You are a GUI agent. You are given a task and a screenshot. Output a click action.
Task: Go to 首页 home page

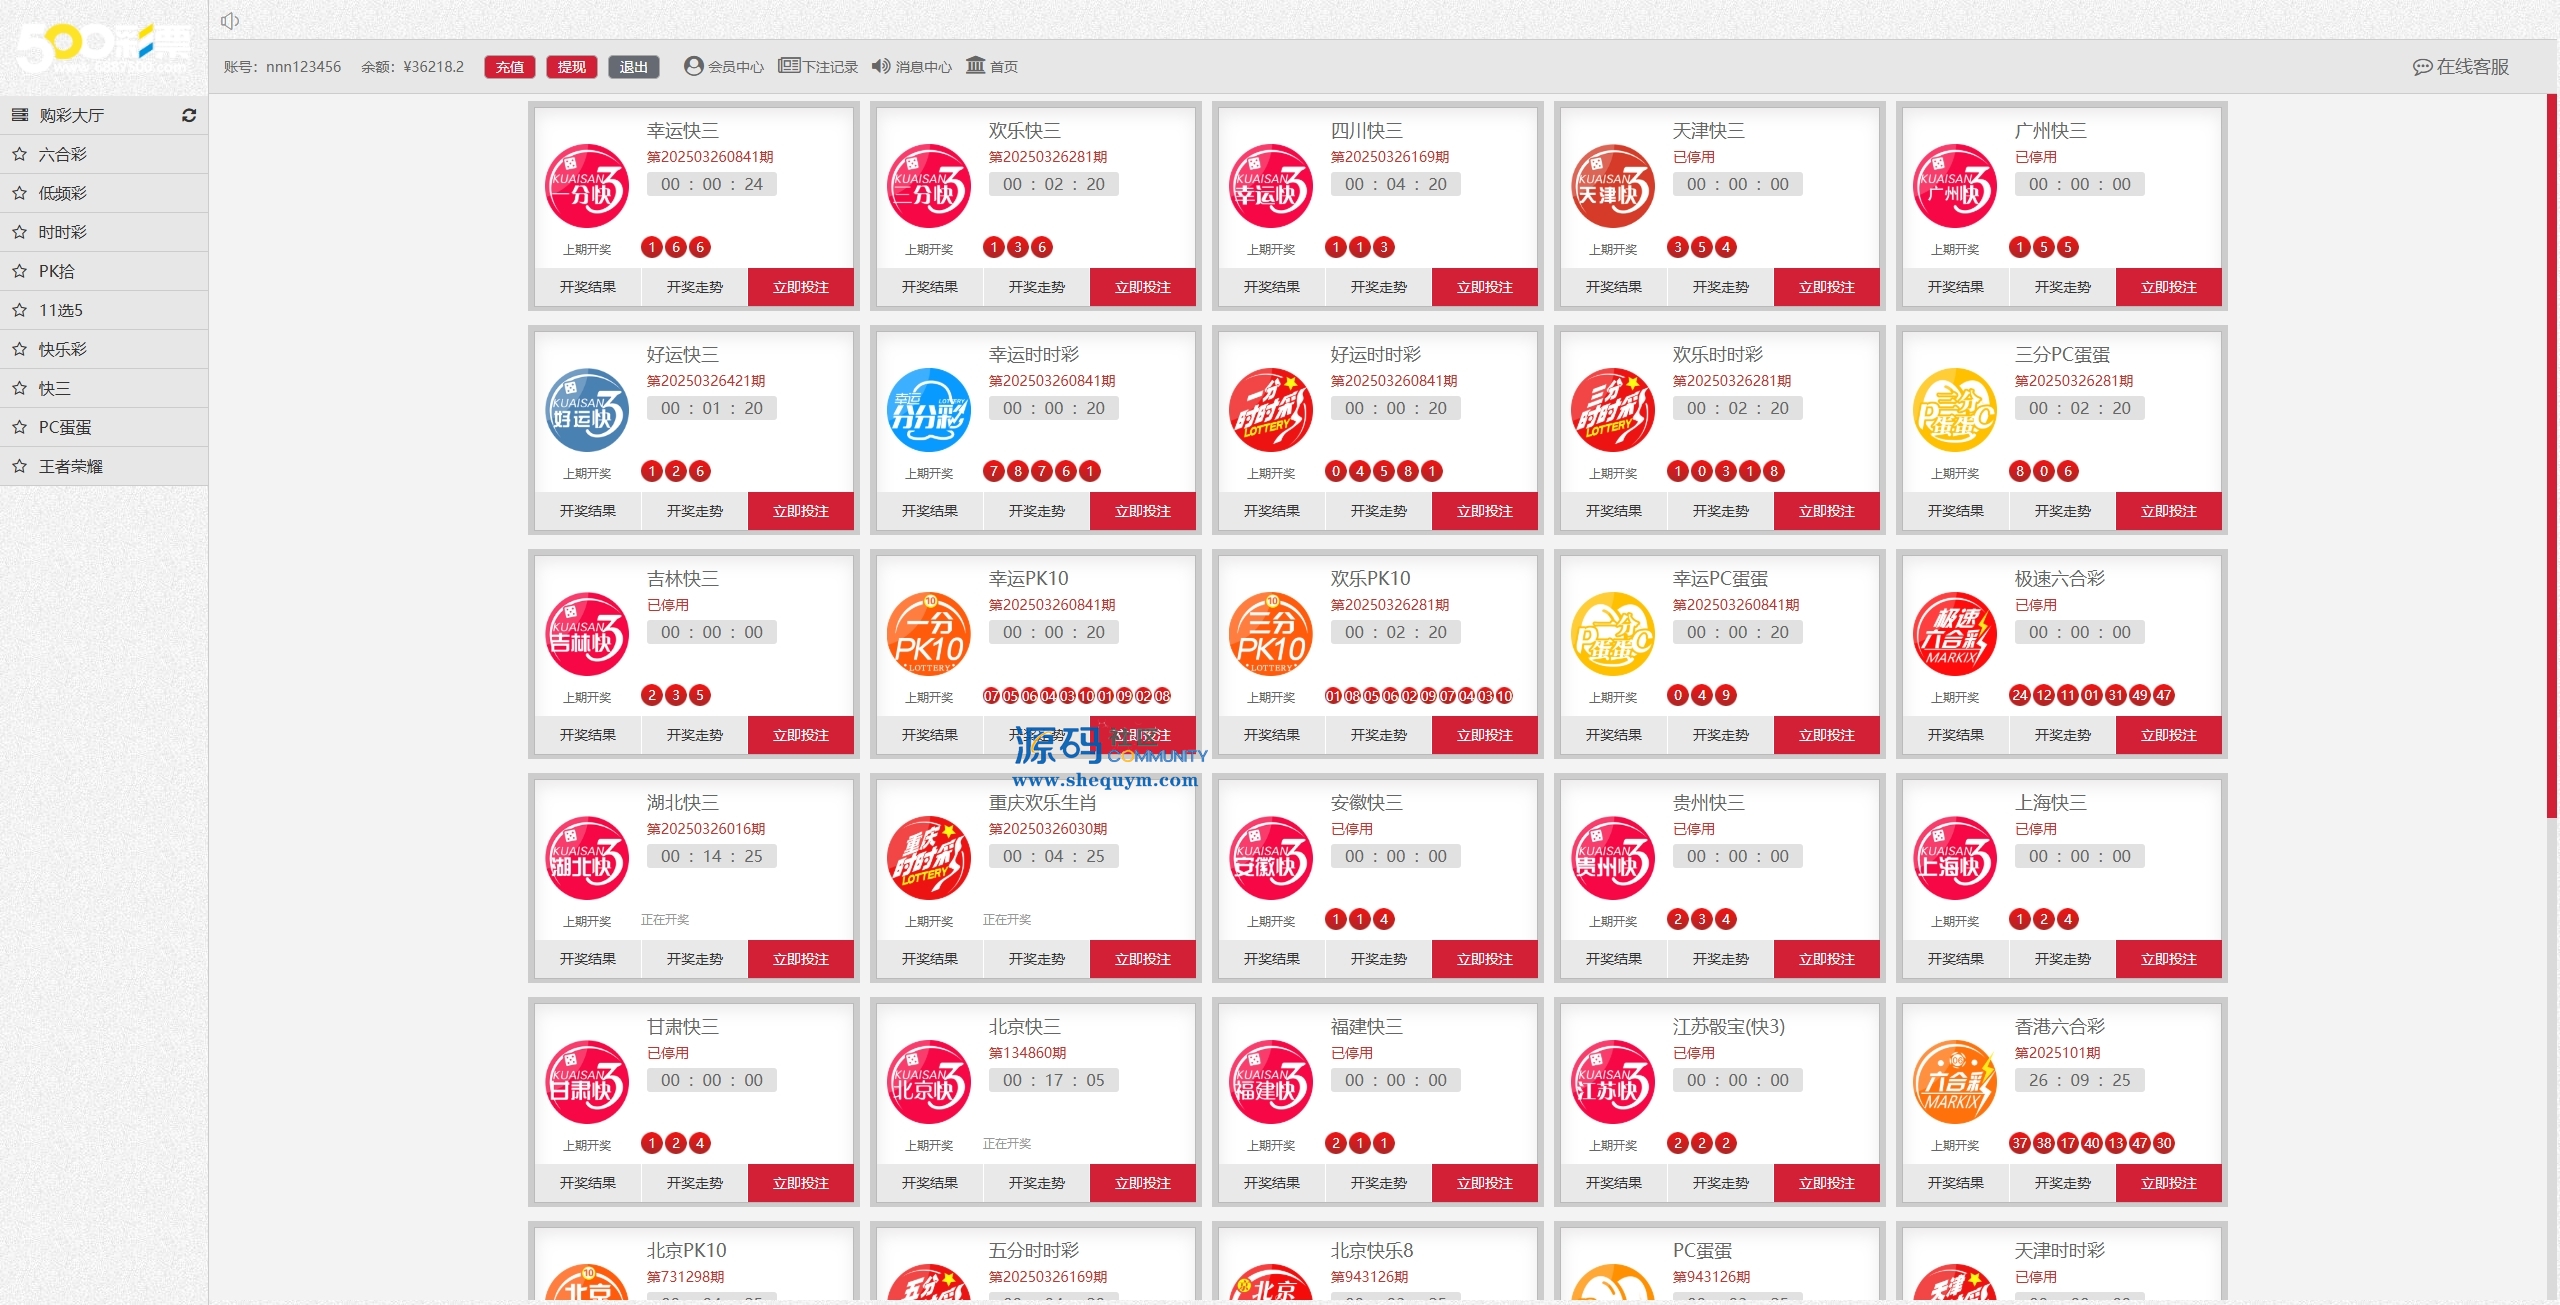coord(992,67)
